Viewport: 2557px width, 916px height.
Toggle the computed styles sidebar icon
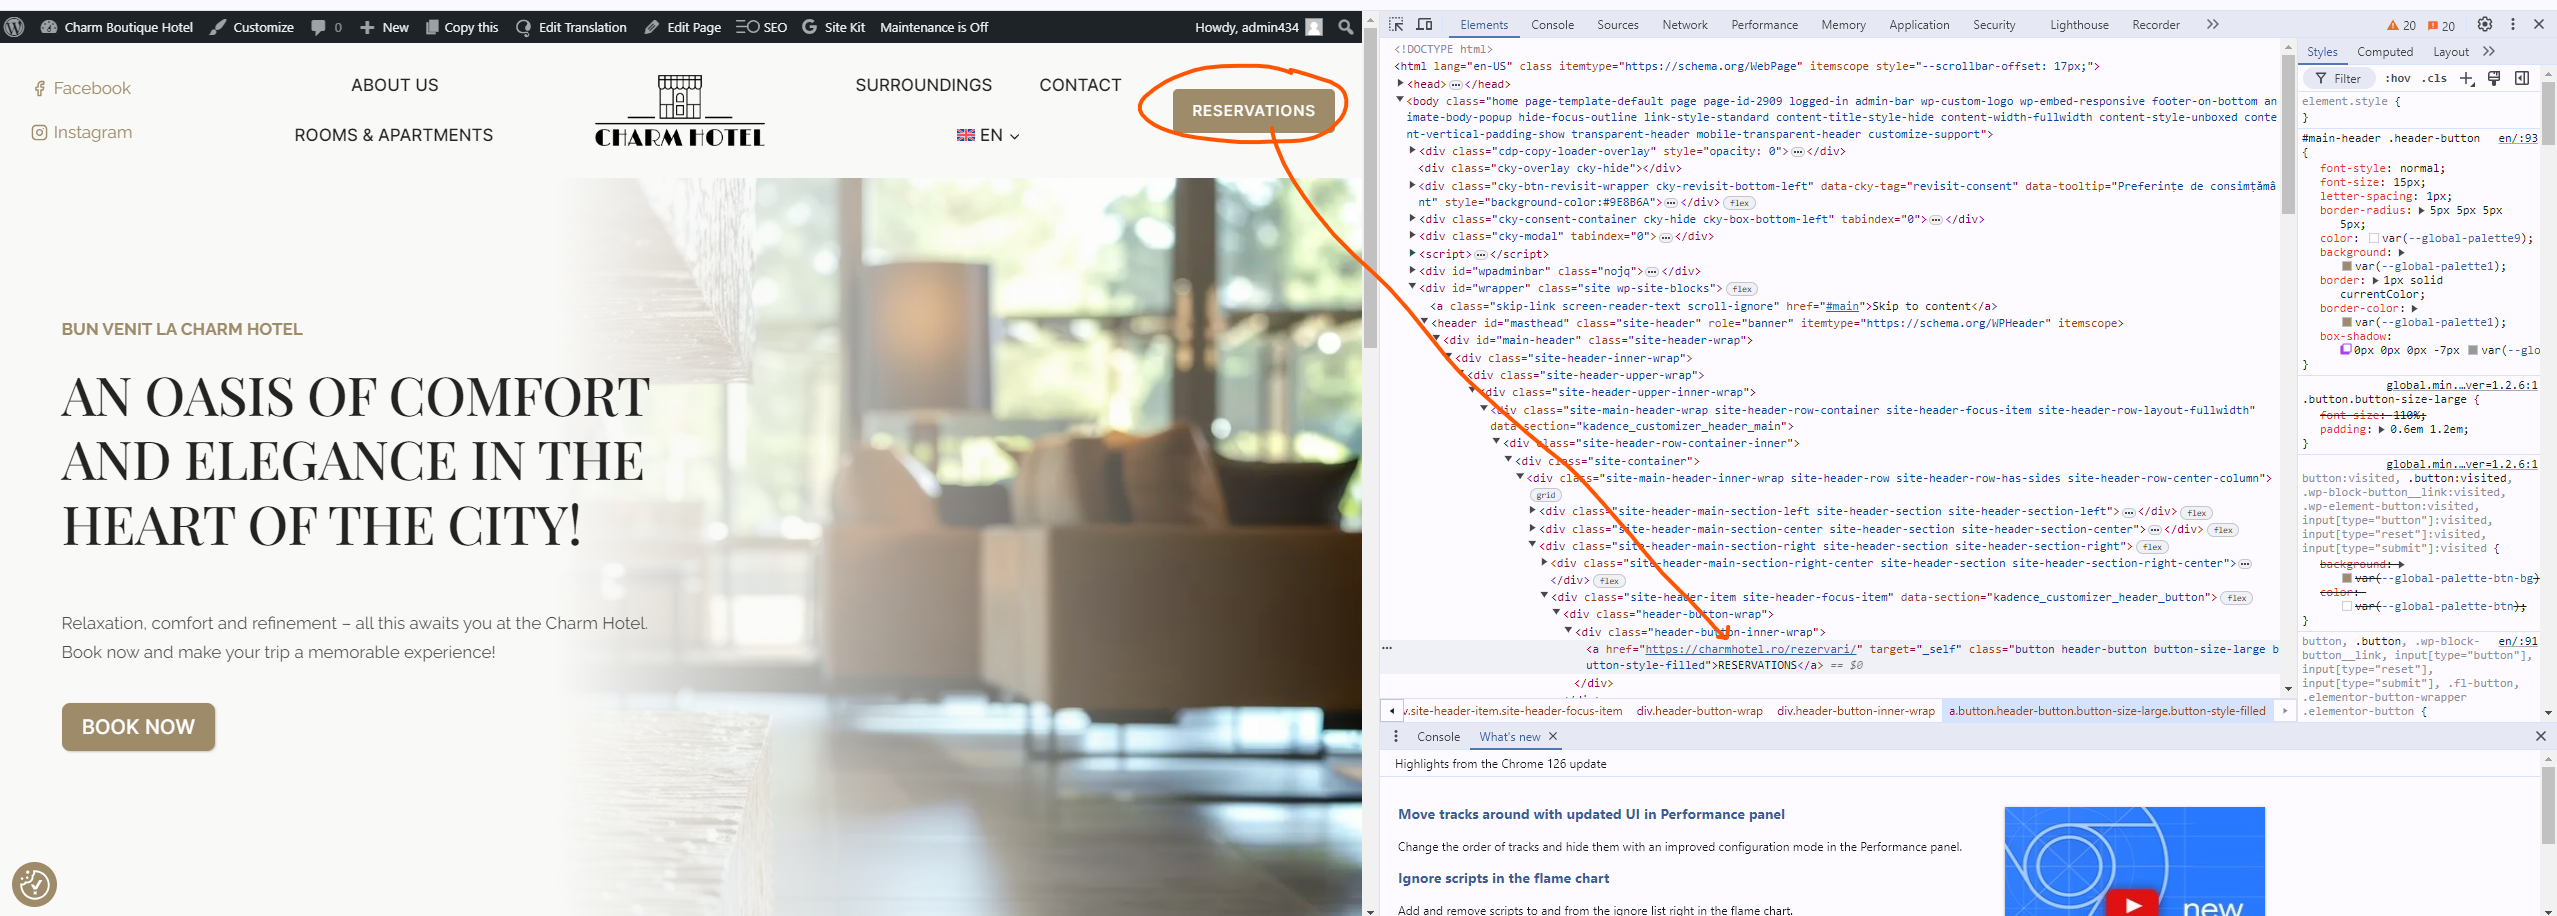(x=2522, y=78)
